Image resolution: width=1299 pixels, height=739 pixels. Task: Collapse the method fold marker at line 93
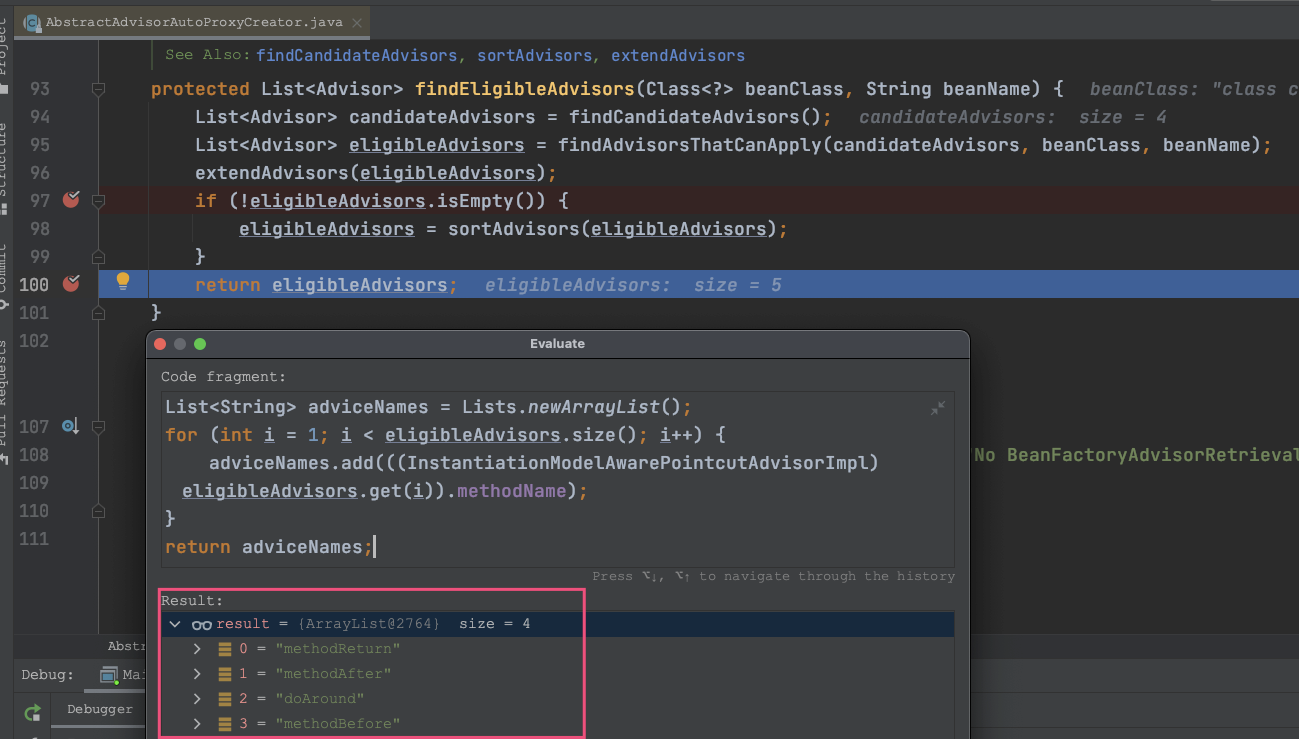point(99,89)
